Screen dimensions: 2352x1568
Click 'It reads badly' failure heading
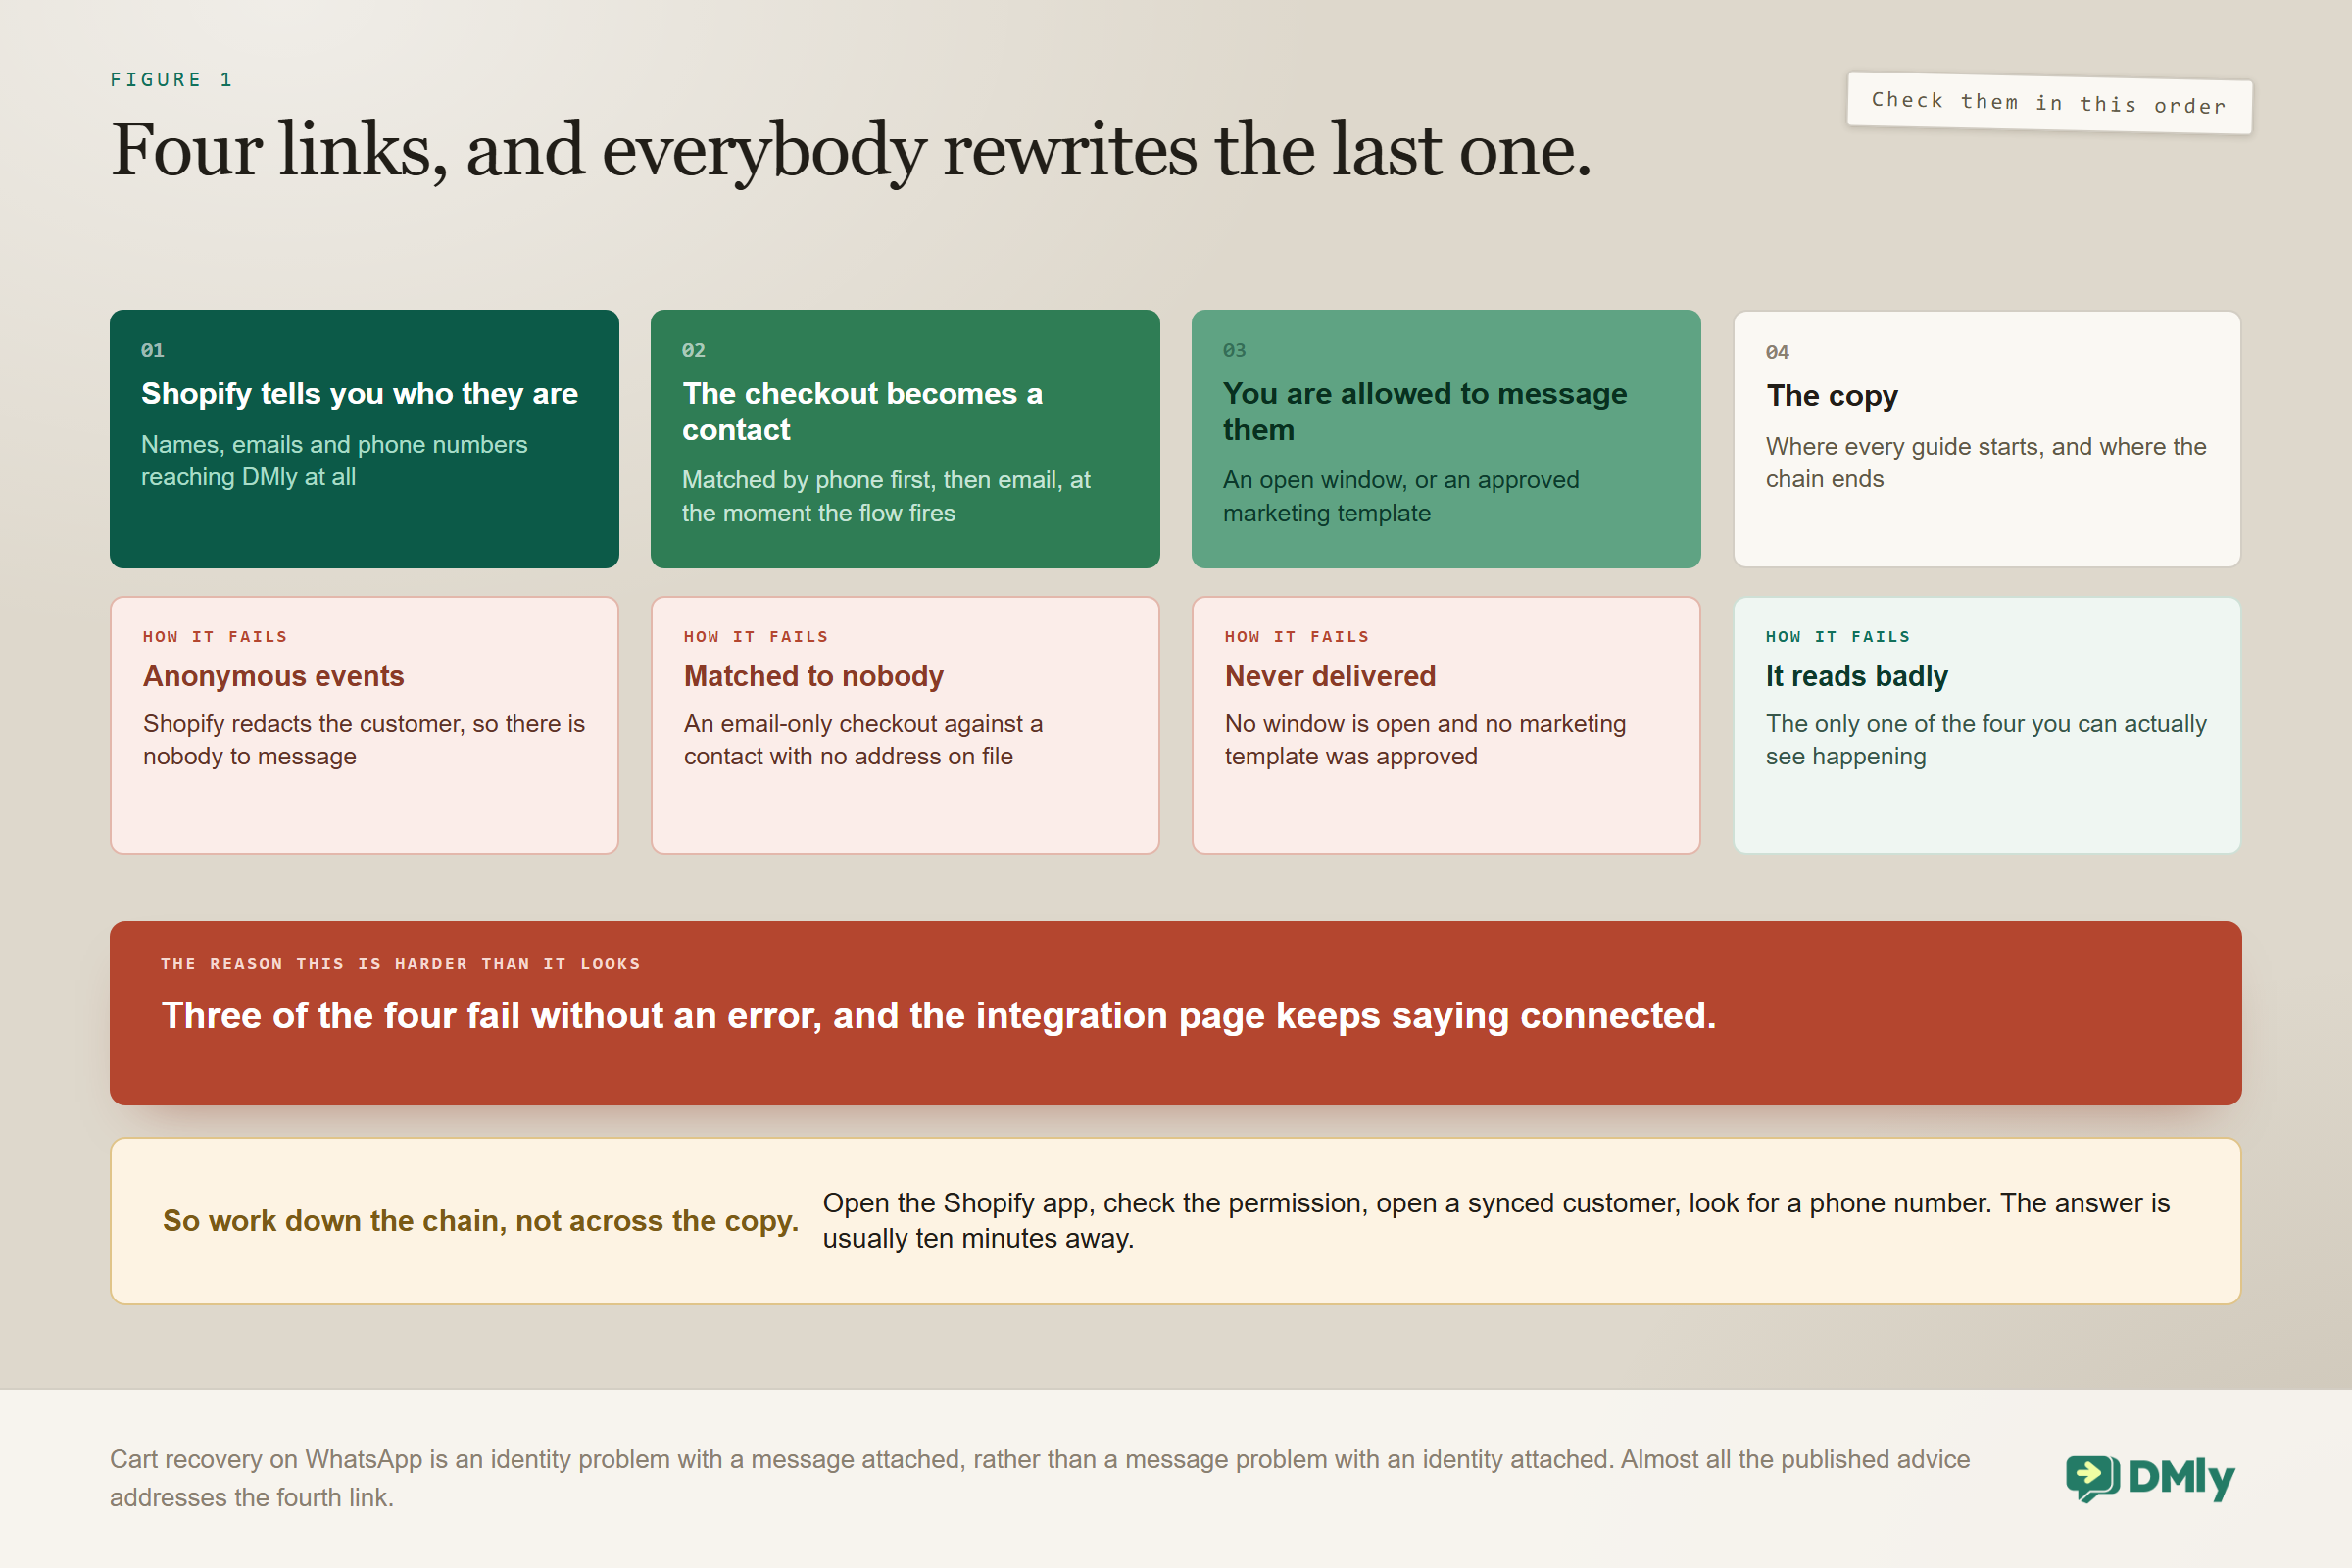[1857, 677]
